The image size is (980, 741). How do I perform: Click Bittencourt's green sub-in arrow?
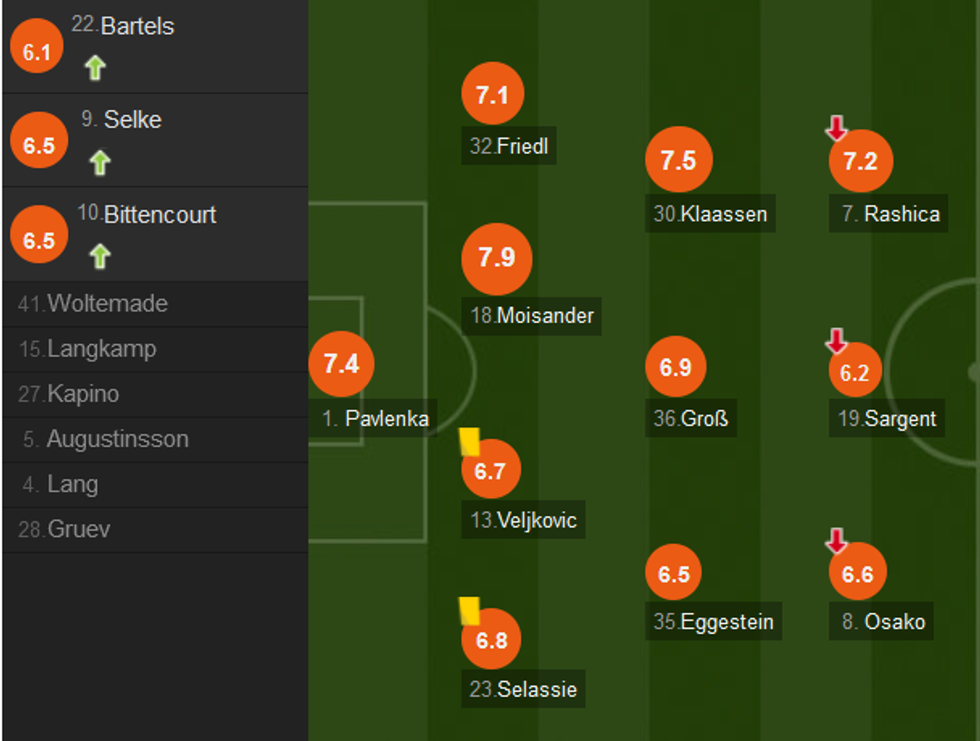point(99,257)
